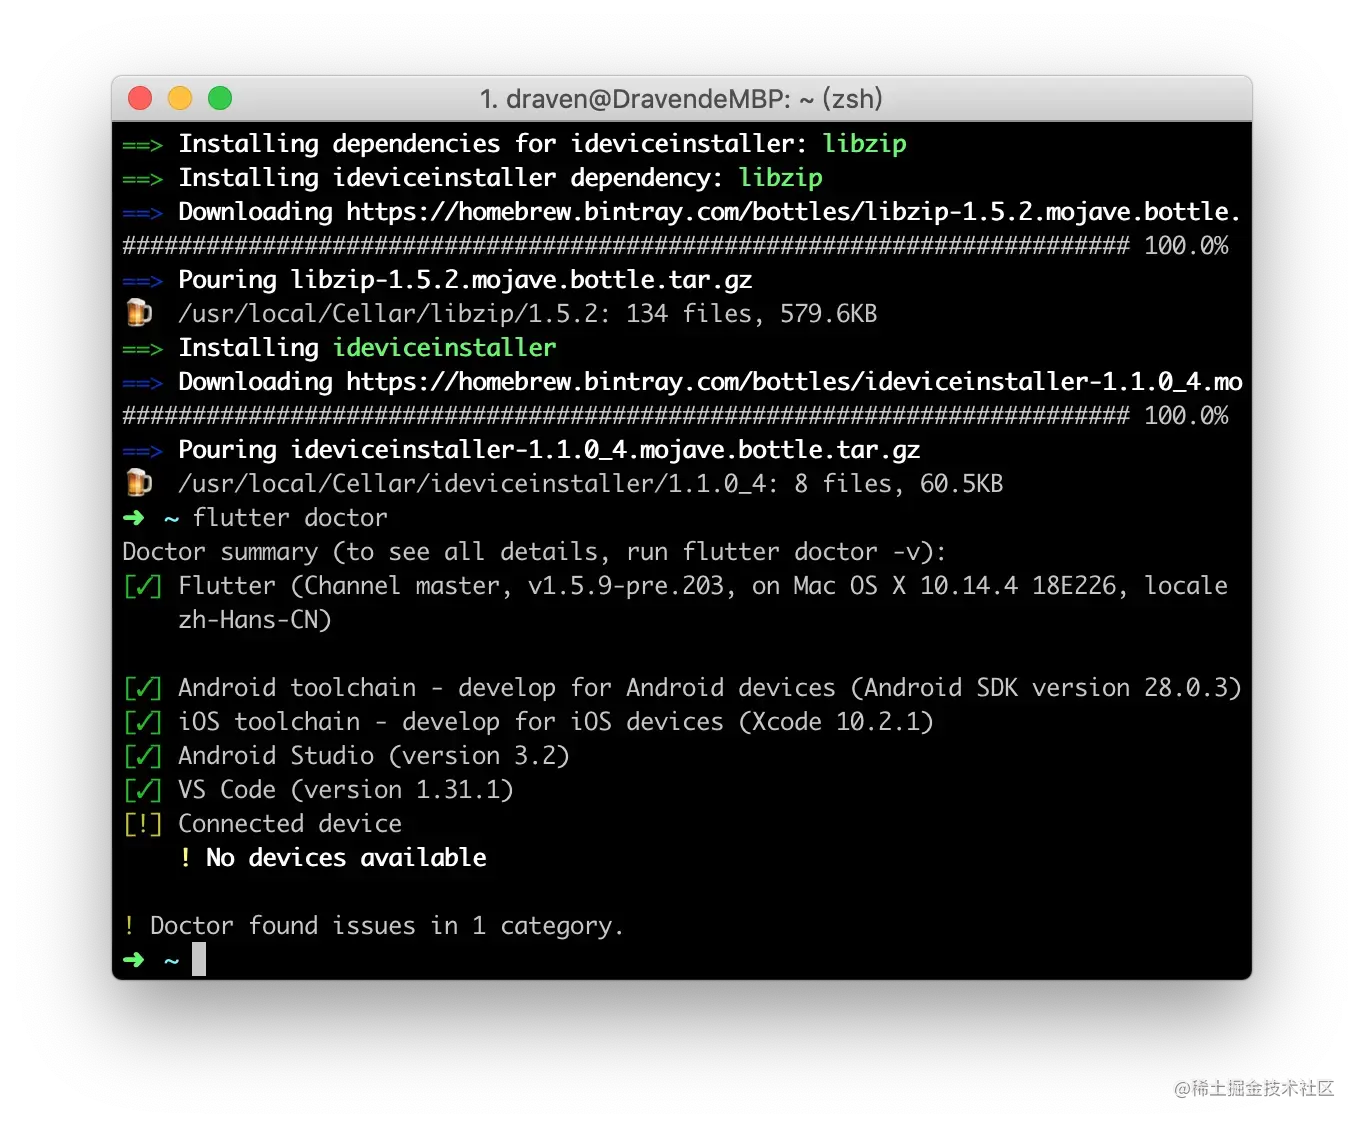Click the text Pouring ideviceinstaller-1.1.0_4.mojave.bottle.tar.gz

549,450
